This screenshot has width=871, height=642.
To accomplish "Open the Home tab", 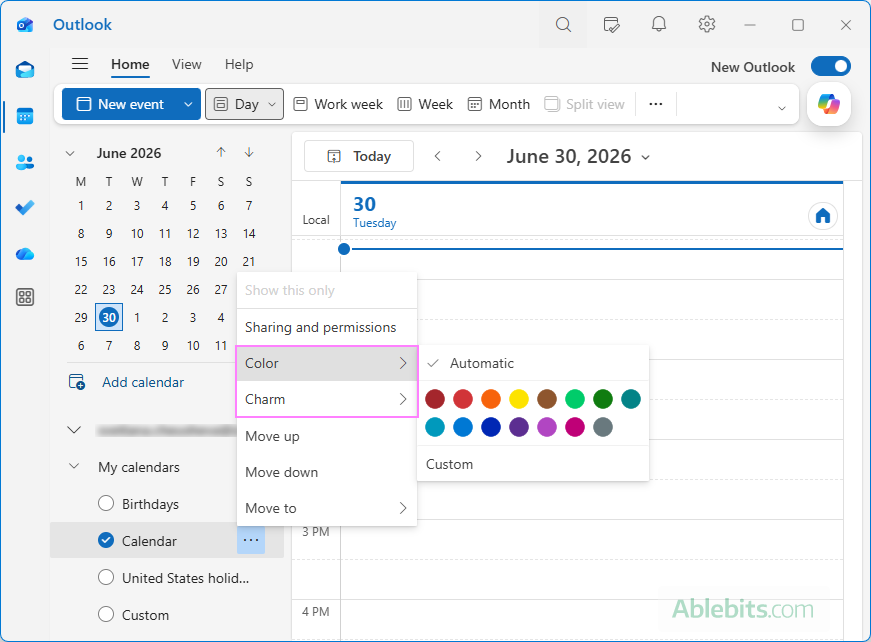I will point(130,64).
